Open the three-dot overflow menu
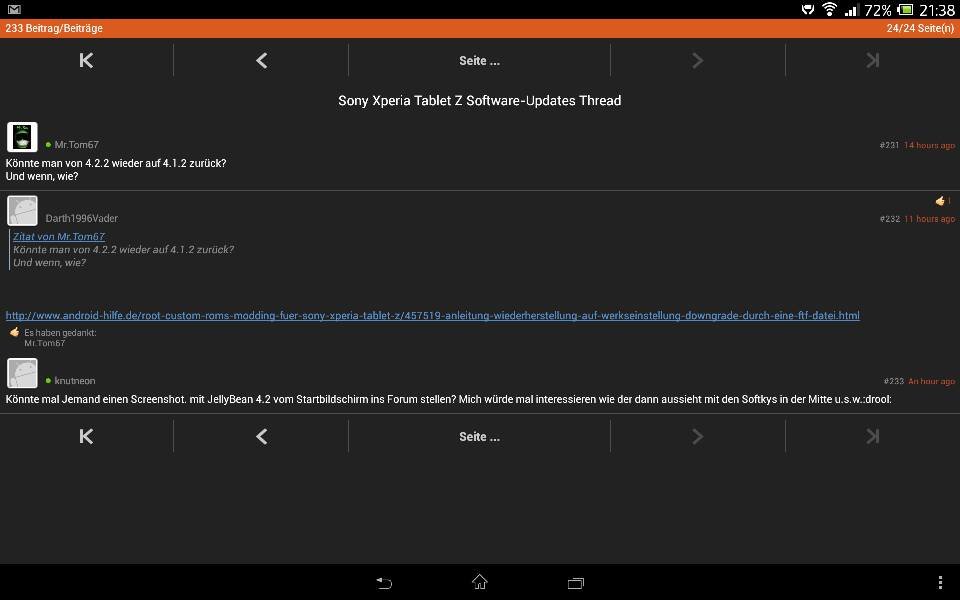 click(x=940, y=582)
